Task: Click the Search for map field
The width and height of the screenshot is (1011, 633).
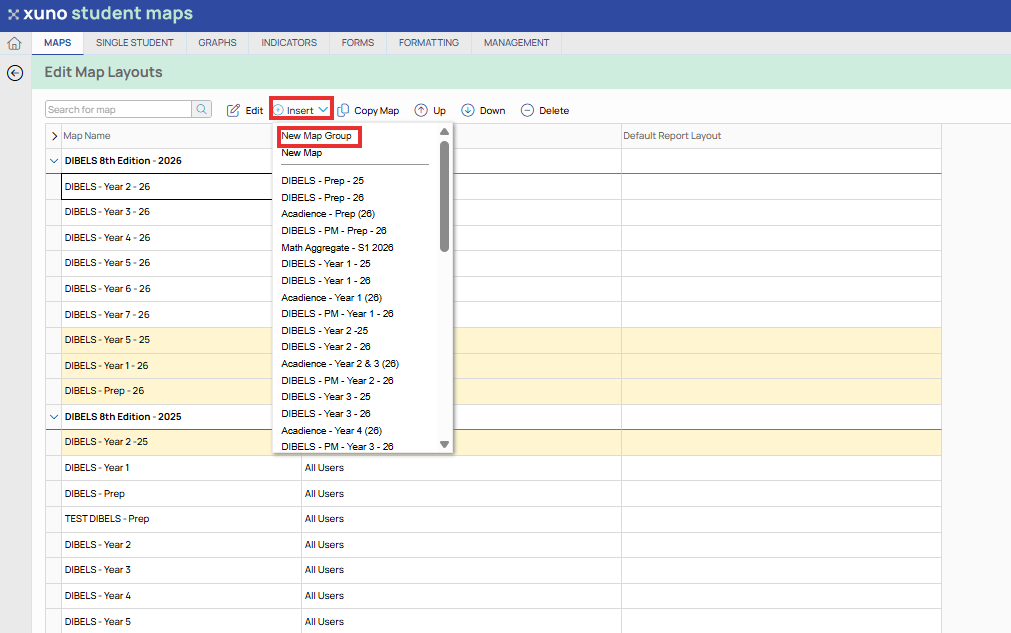Action: 119,110
